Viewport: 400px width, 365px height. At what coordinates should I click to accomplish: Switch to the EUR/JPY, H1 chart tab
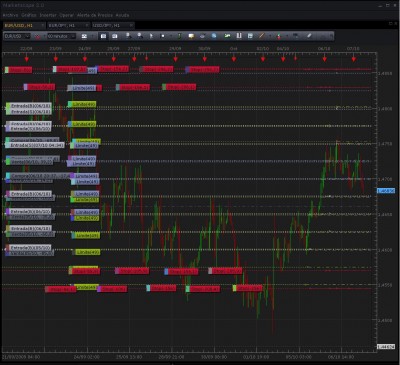pyautogui.click(x=62, y=25)
